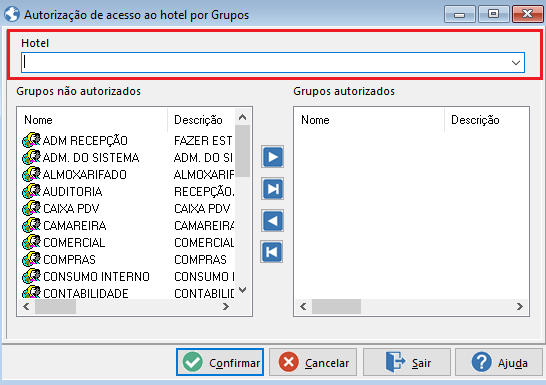Click the COMERCIAL group icon
This screenshot has height=385, width=546.
tap(31, 243)
